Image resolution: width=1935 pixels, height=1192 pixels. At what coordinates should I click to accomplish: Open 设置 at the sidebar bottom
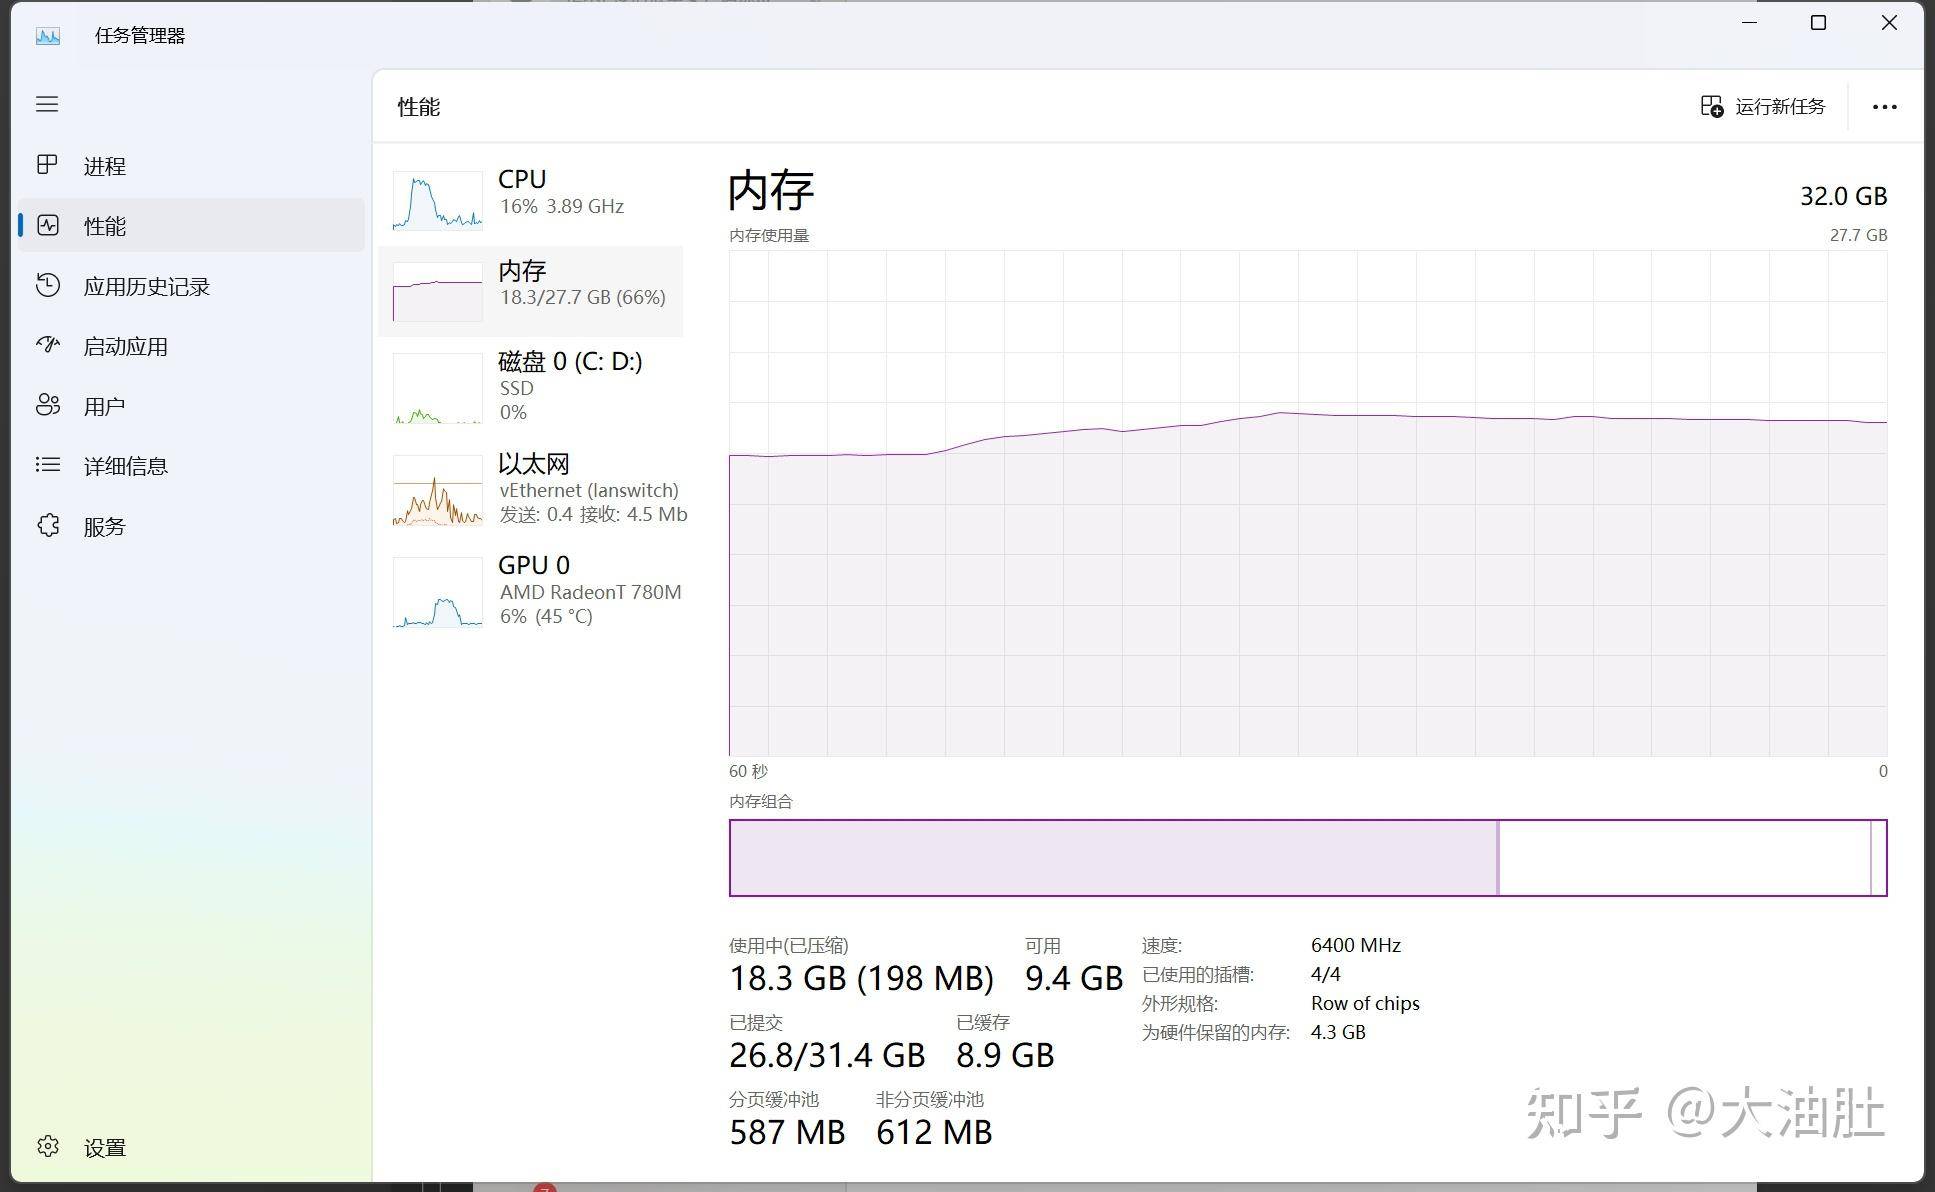pyautogui.click(x=190, y=1147)
